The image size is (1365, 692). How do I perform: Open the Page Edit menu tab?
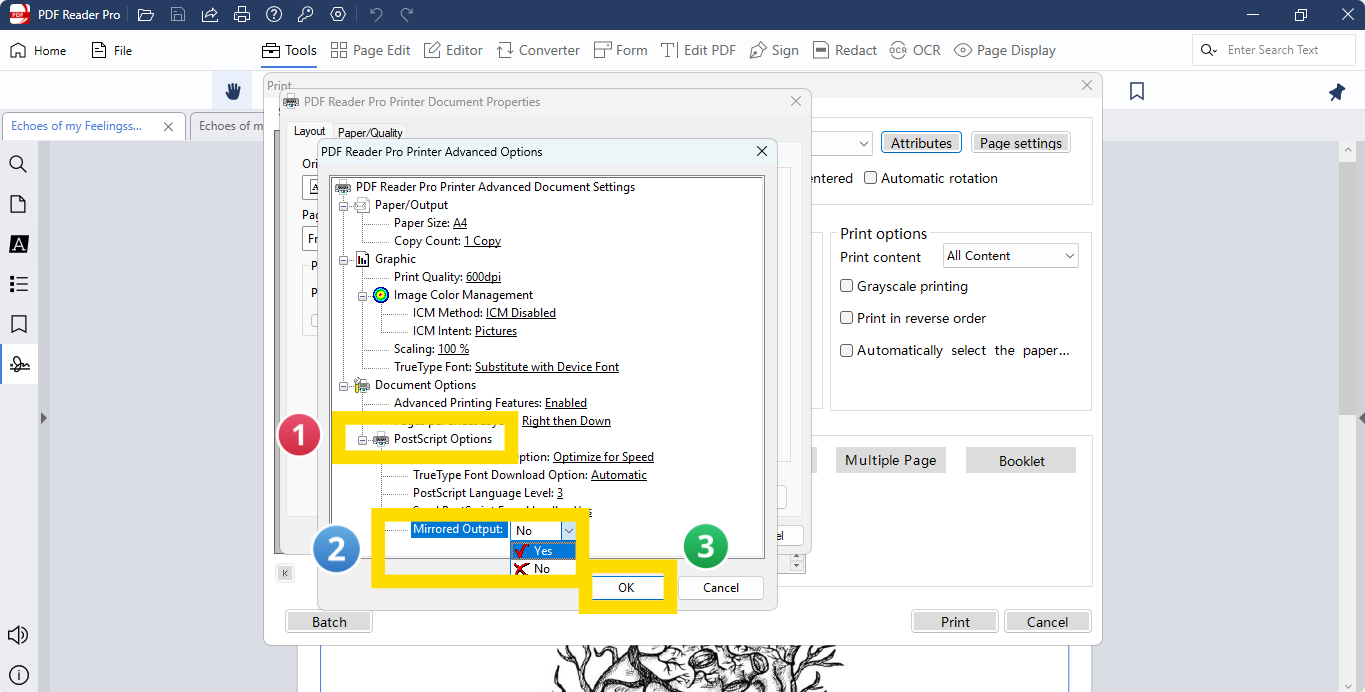(370, 50)
